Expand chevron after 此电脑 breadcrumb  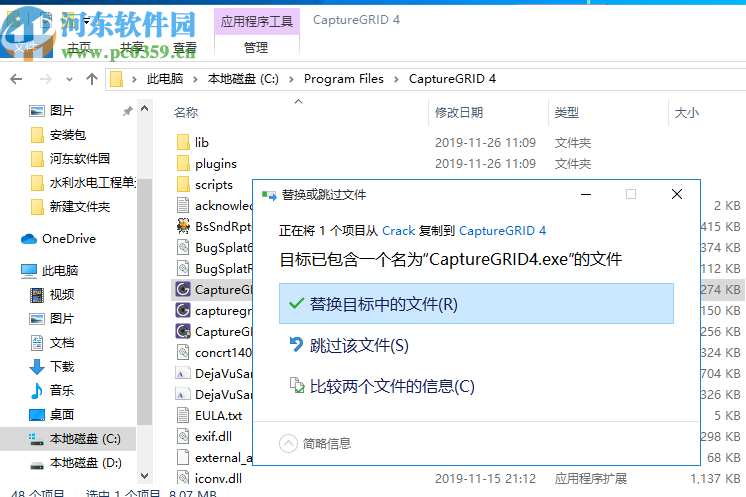pyautogui.click(x=195, y=79)
